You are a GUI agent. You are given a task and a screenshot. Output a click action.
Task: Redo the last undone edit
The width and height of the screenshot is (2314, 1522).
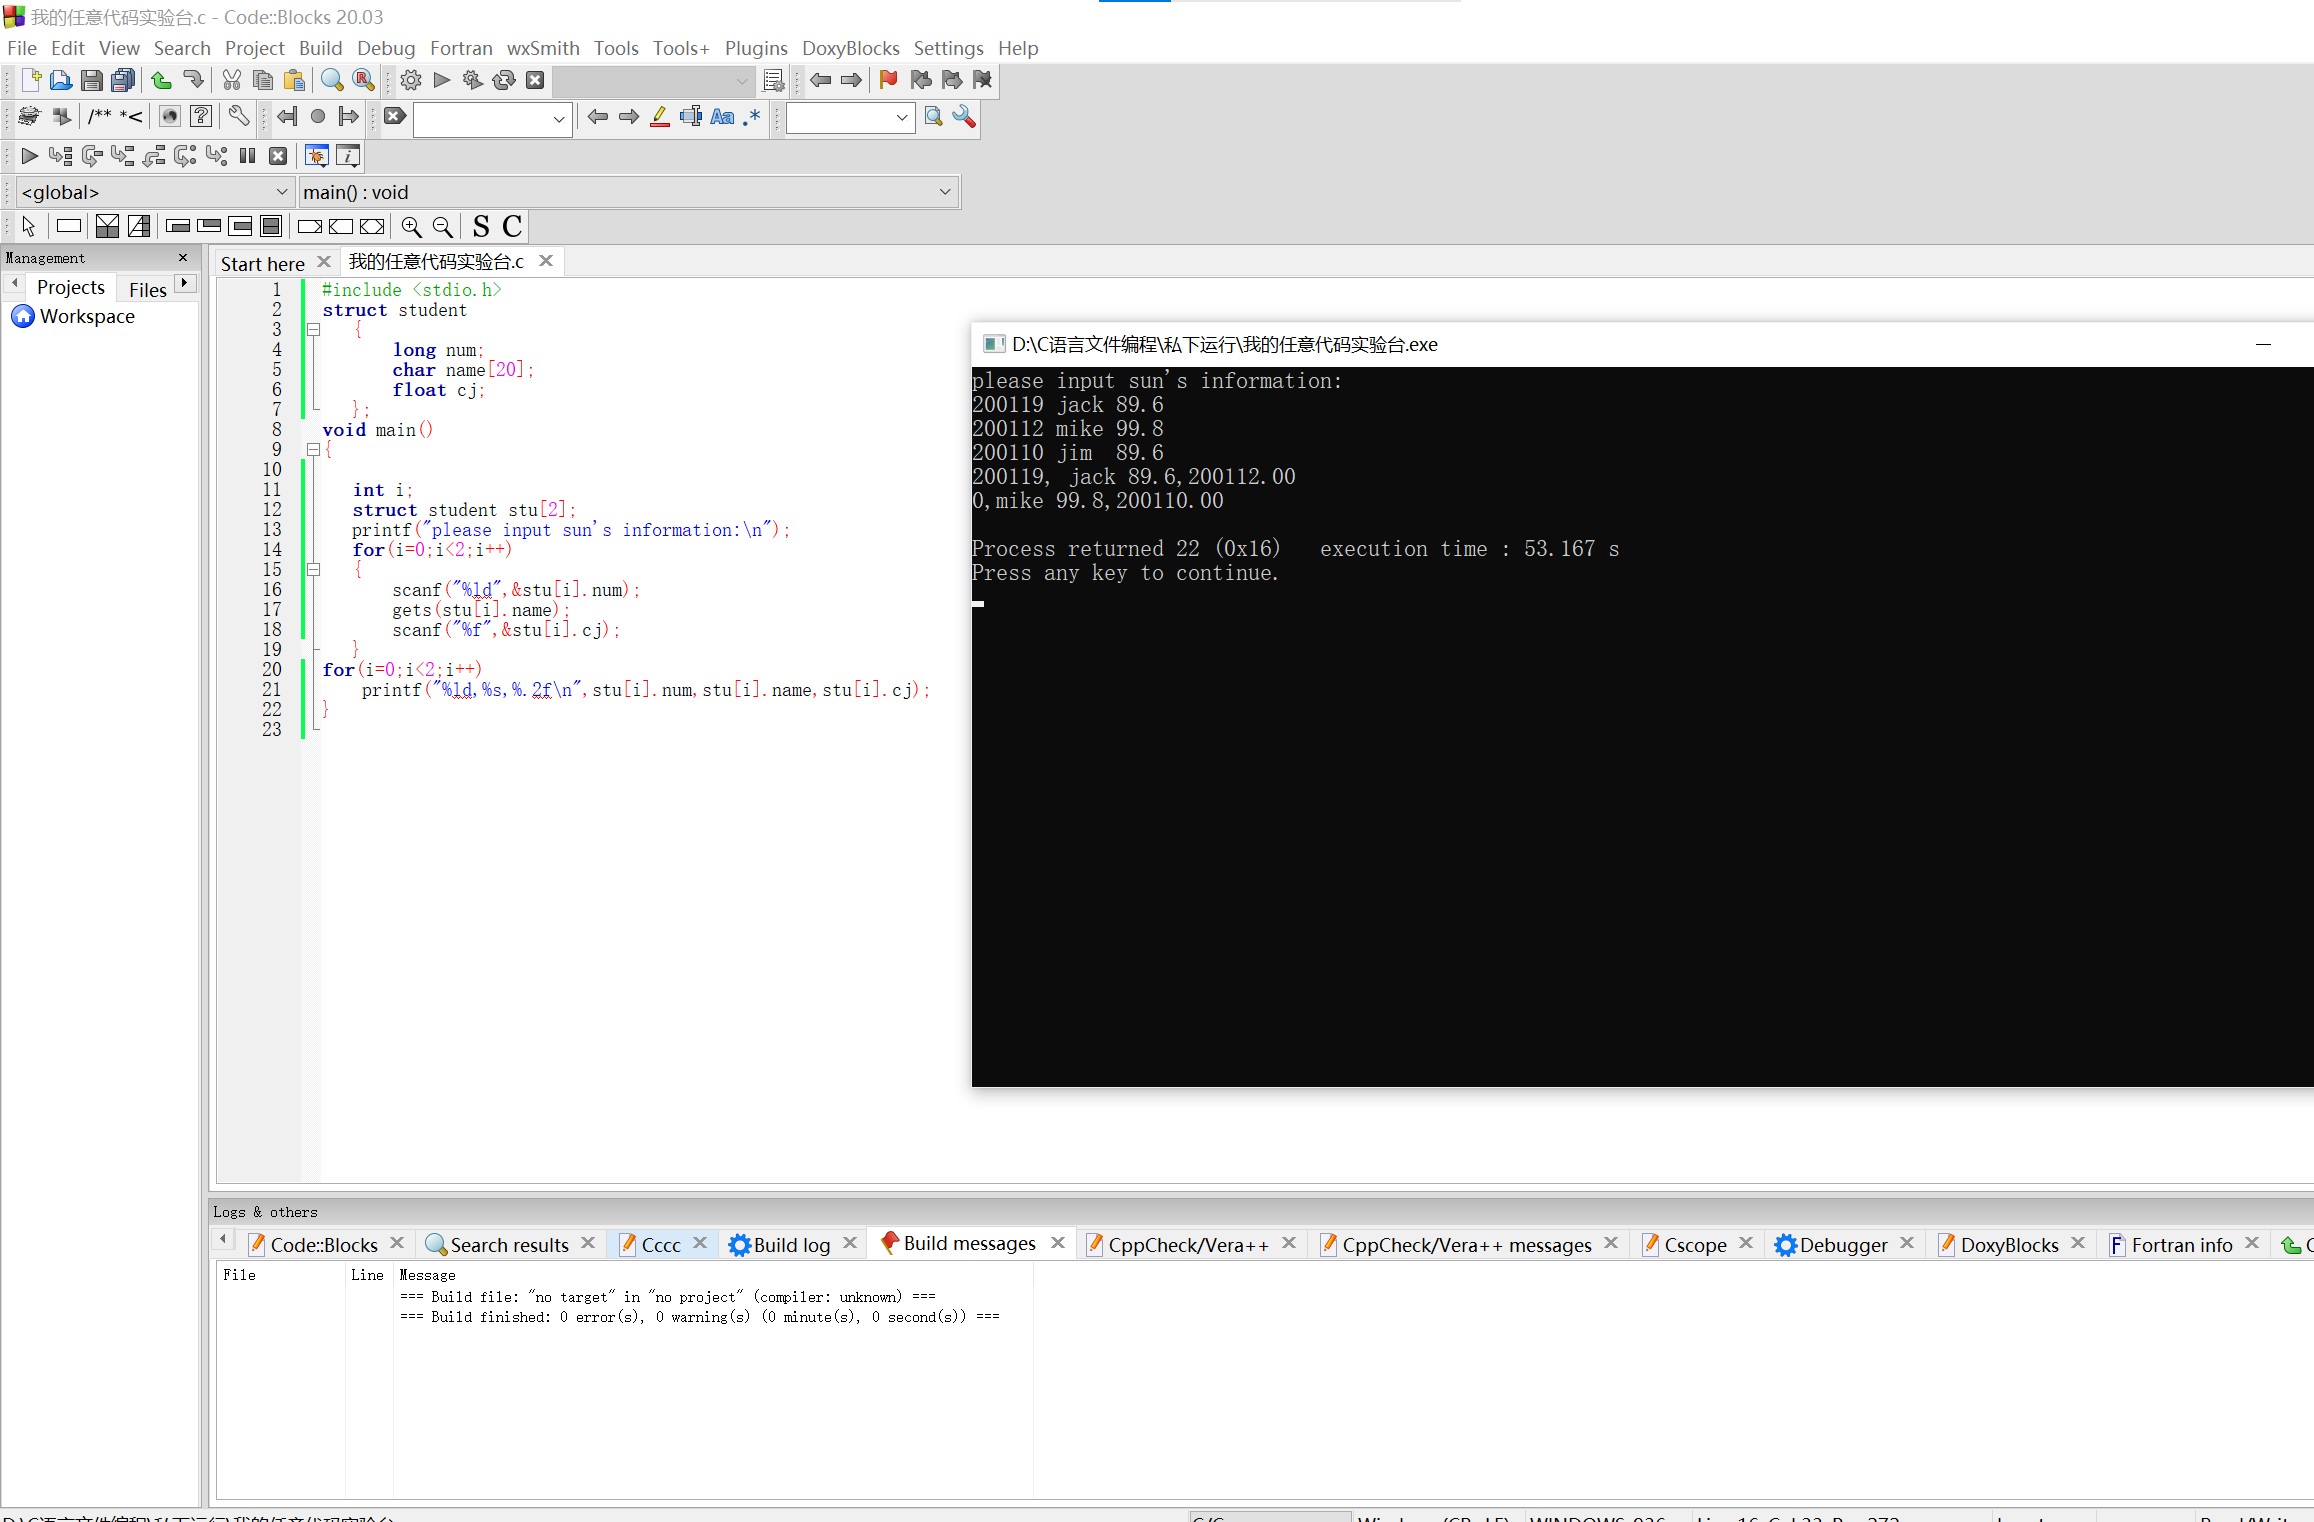pyautogui.click(x=193, y=80)
